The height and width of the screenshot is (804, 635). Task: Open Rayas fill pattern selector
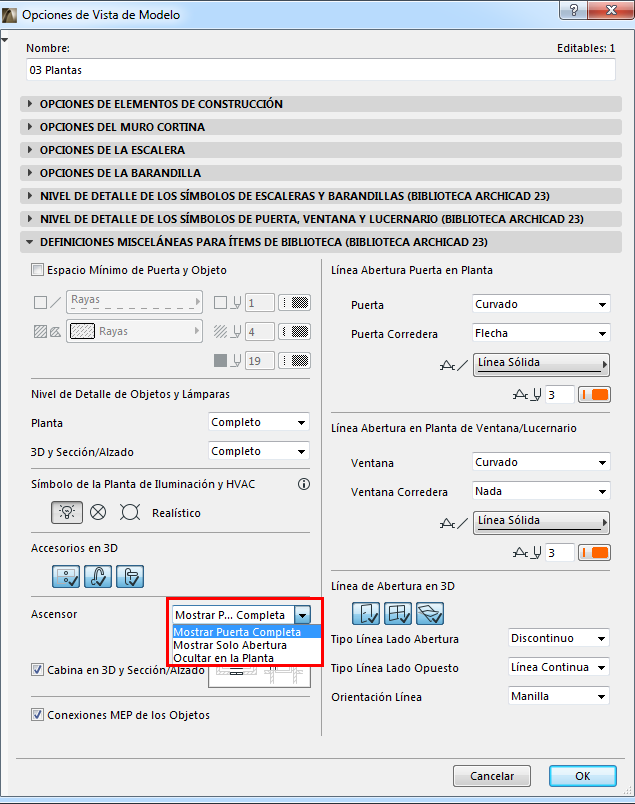(134, 331)
